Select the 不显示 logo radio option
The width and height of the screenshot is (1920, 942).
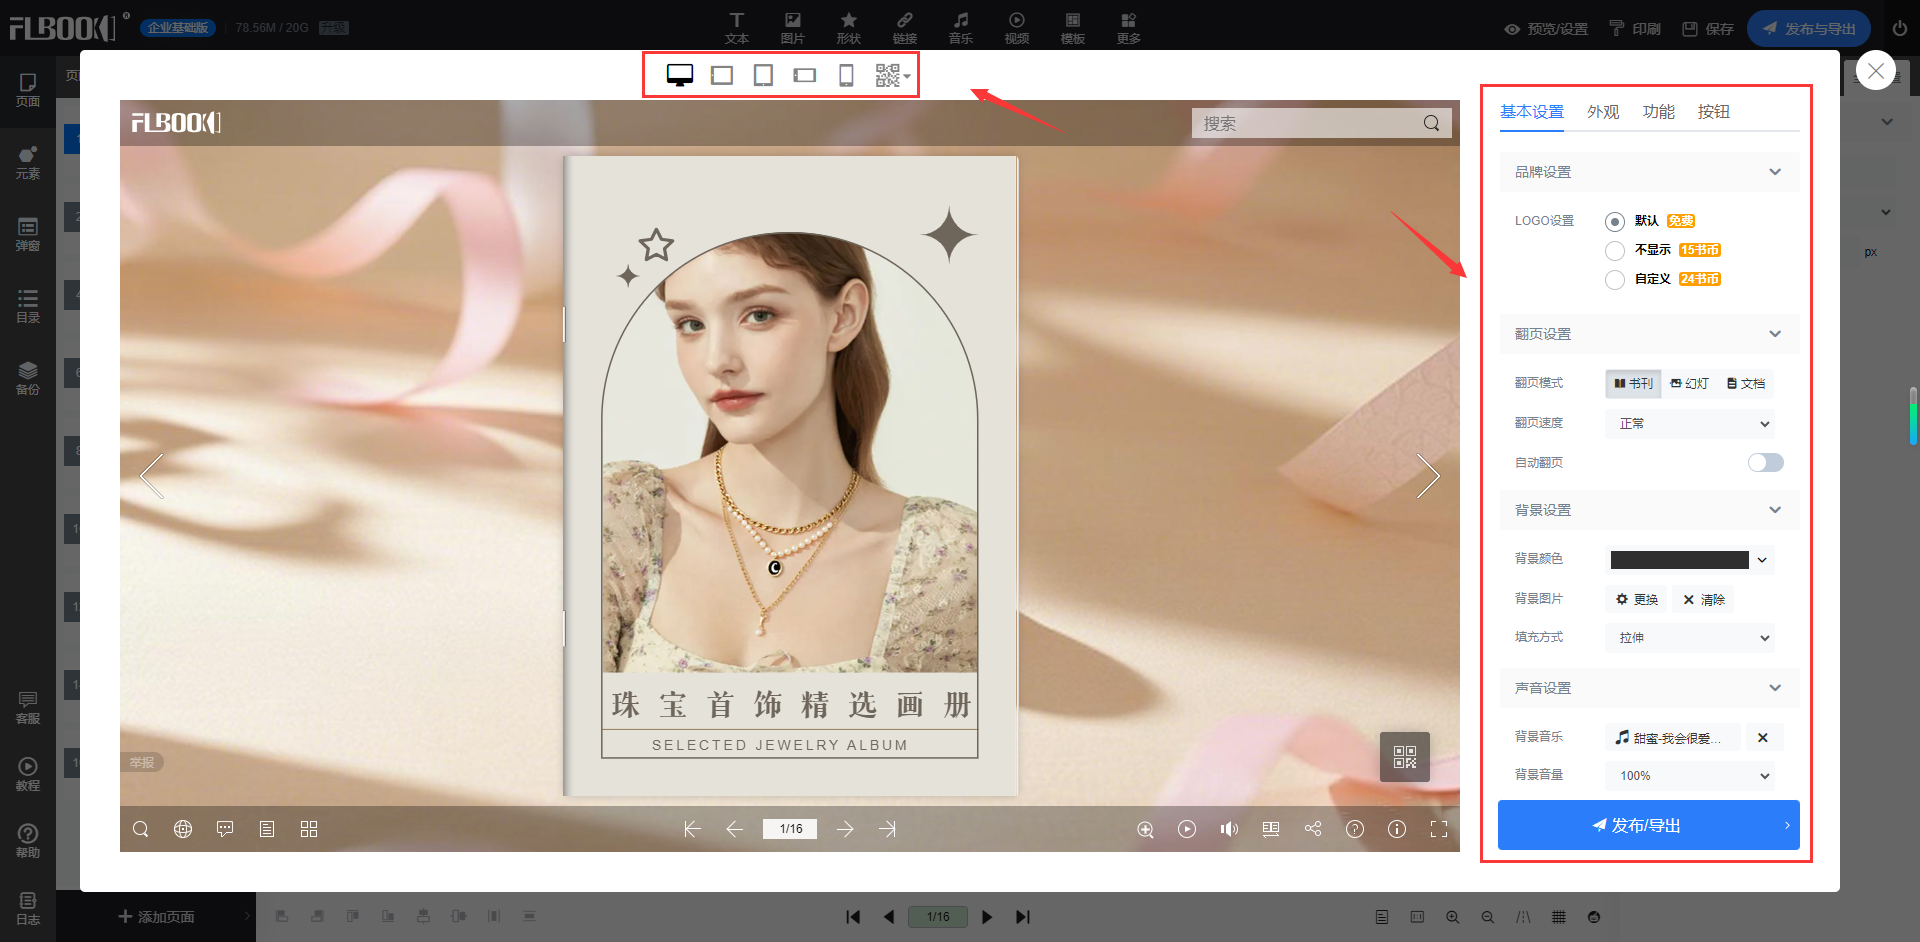1615,250
